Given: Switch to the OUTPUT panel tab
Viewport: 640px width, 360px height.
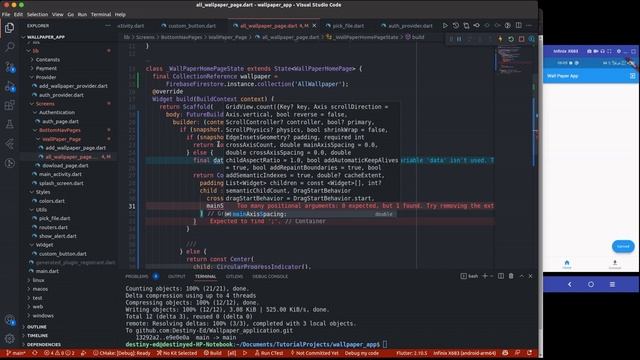Looking at the screenshot, I should click(x=177, y=276).
